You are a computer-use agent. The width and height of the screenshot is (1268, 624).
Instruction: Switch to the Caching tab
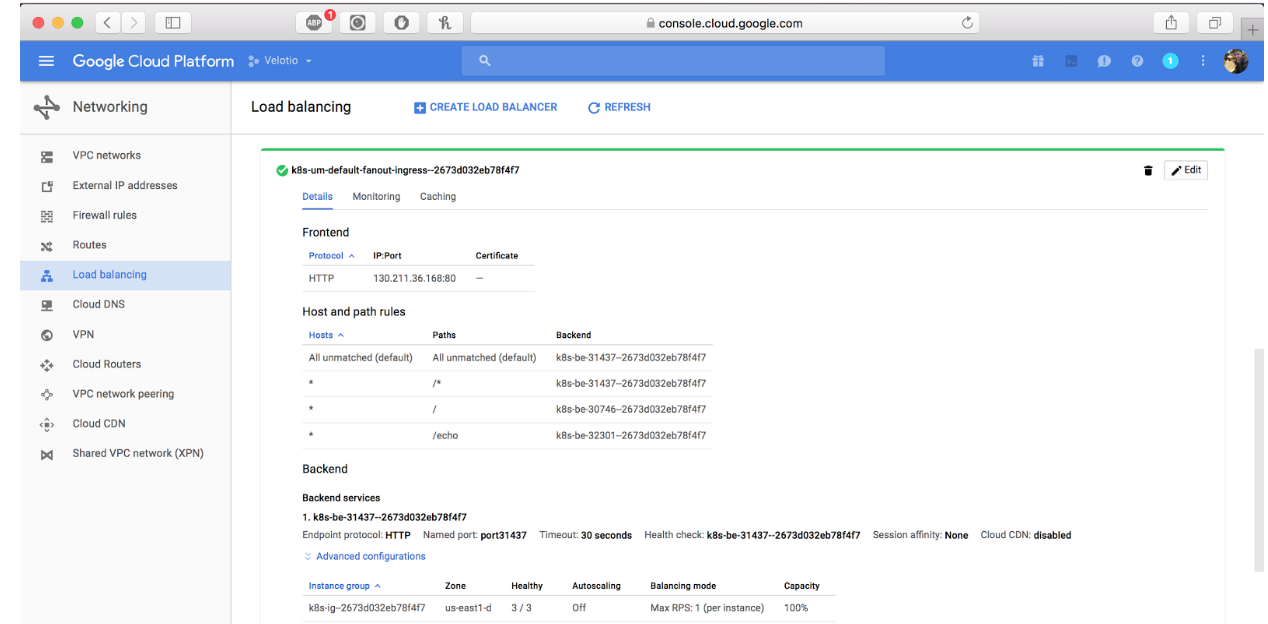(437, 197)
